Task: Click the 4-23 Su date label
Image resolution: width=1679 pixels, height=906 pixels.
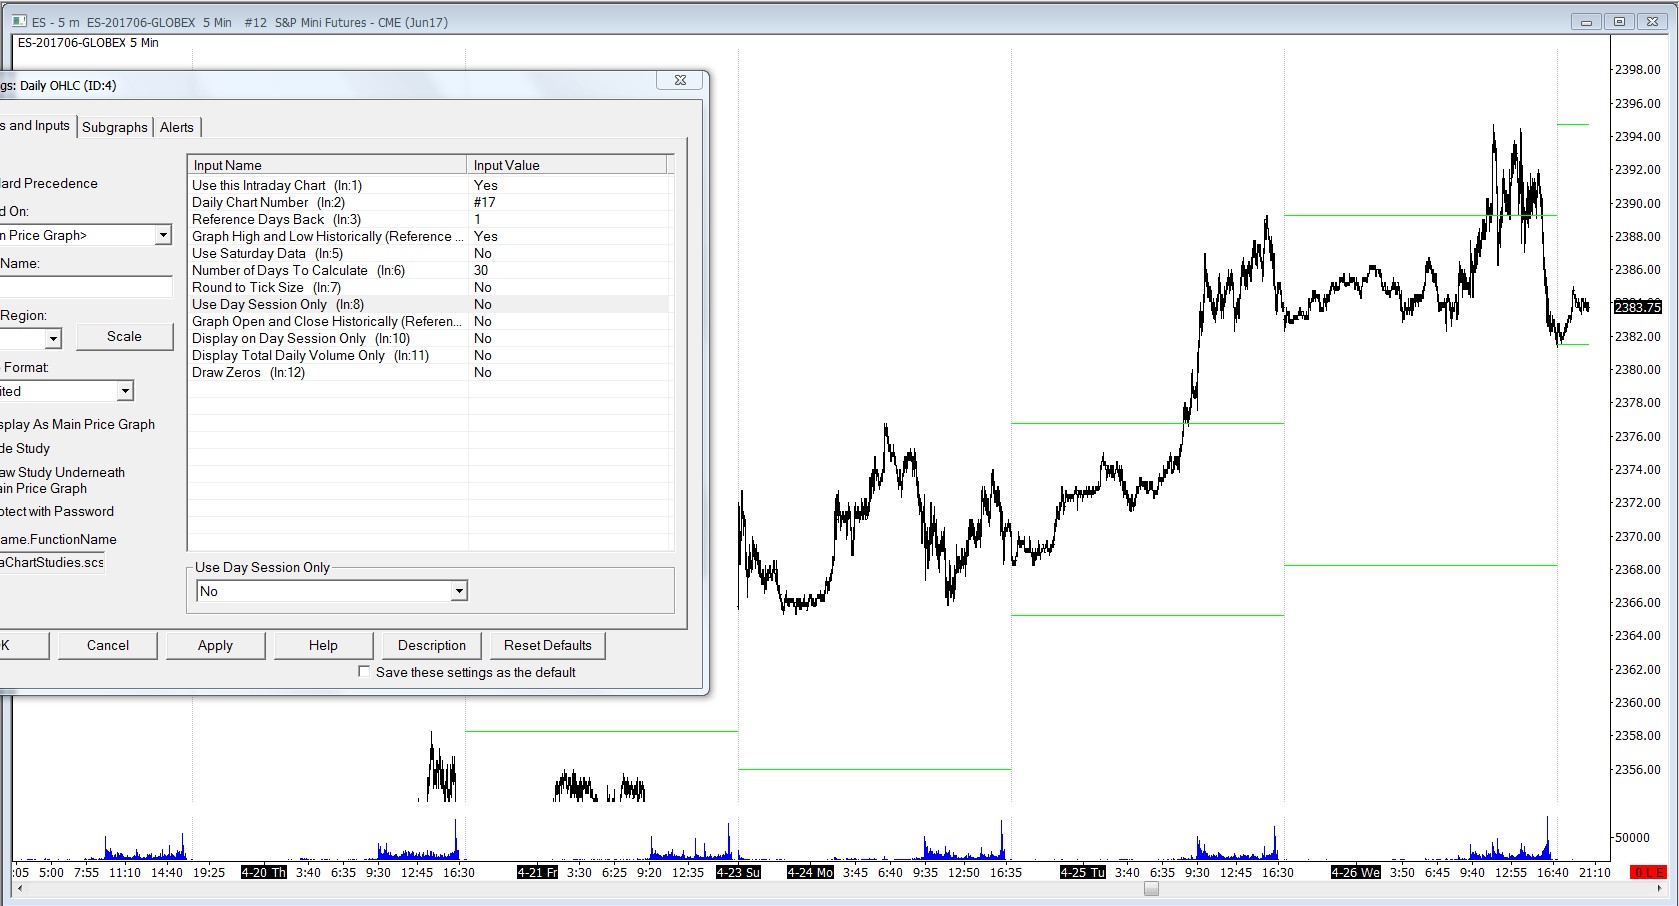Action: [x=738, y=872]
